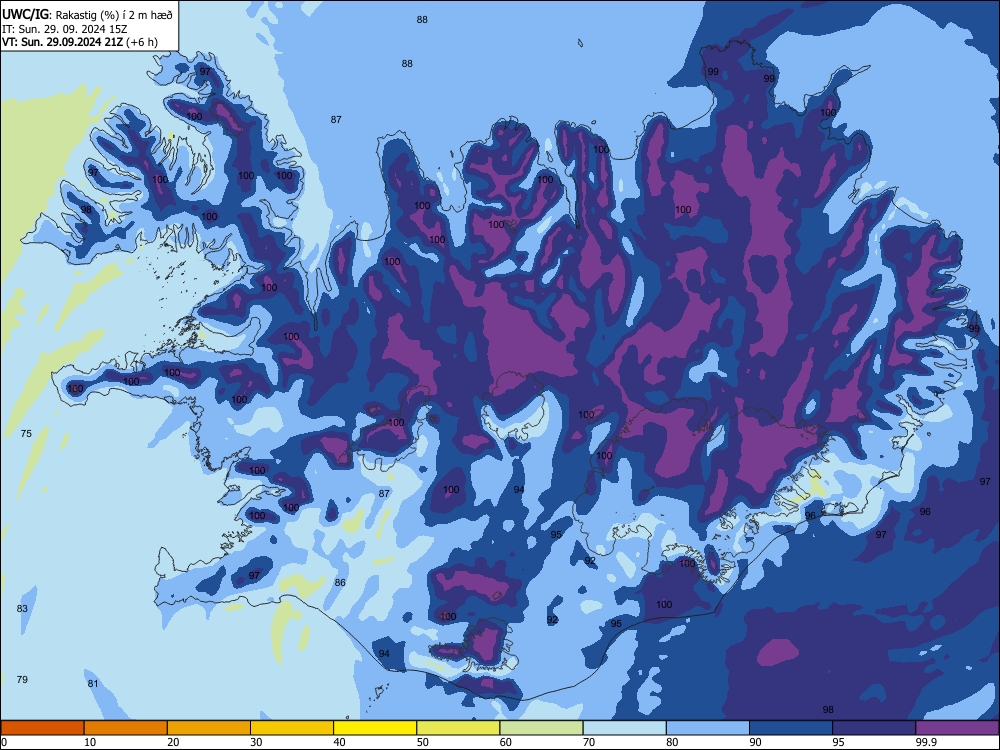Screen dimensions: 1000x750
Task: Click the 20–30 amber legend swatch
Action: pyautogui.click(x=209, y=728)
